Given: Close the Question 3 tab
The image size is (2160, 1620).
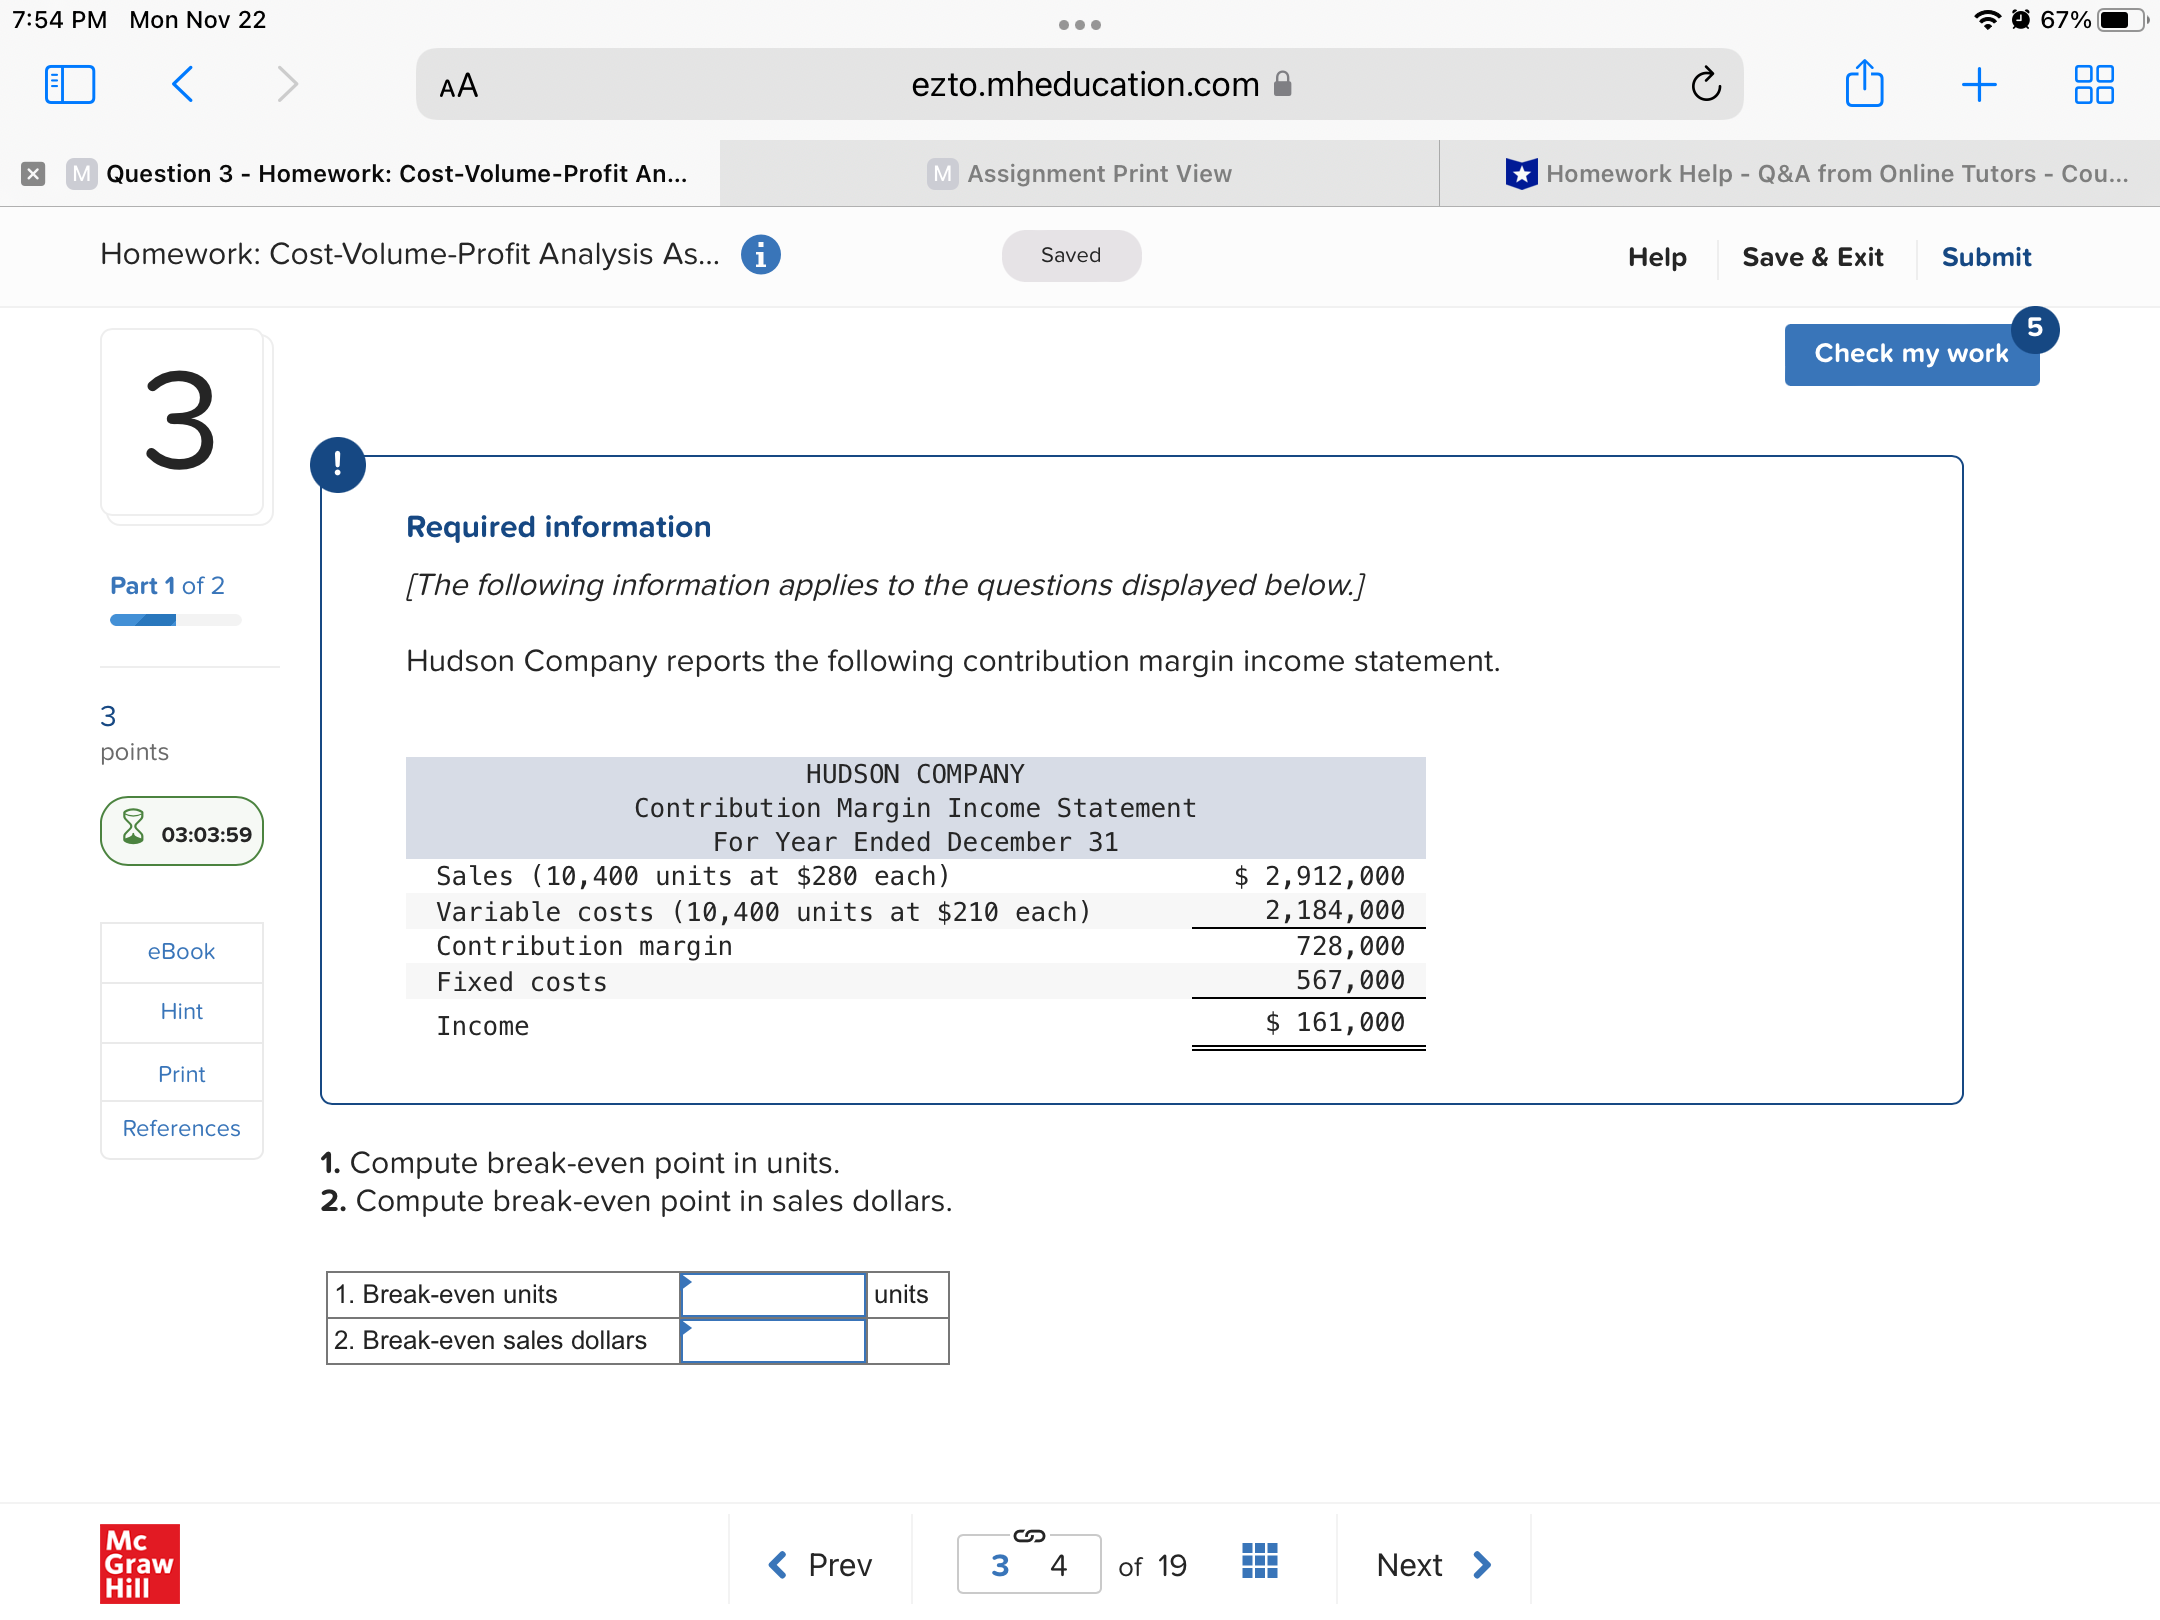Looking at the screenshot, I should click(x=33, y=174).
